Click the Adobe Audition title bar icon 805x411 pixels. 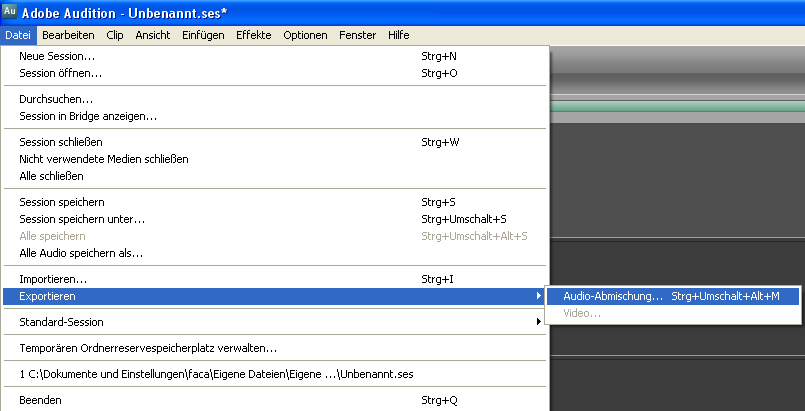(10, 11)
